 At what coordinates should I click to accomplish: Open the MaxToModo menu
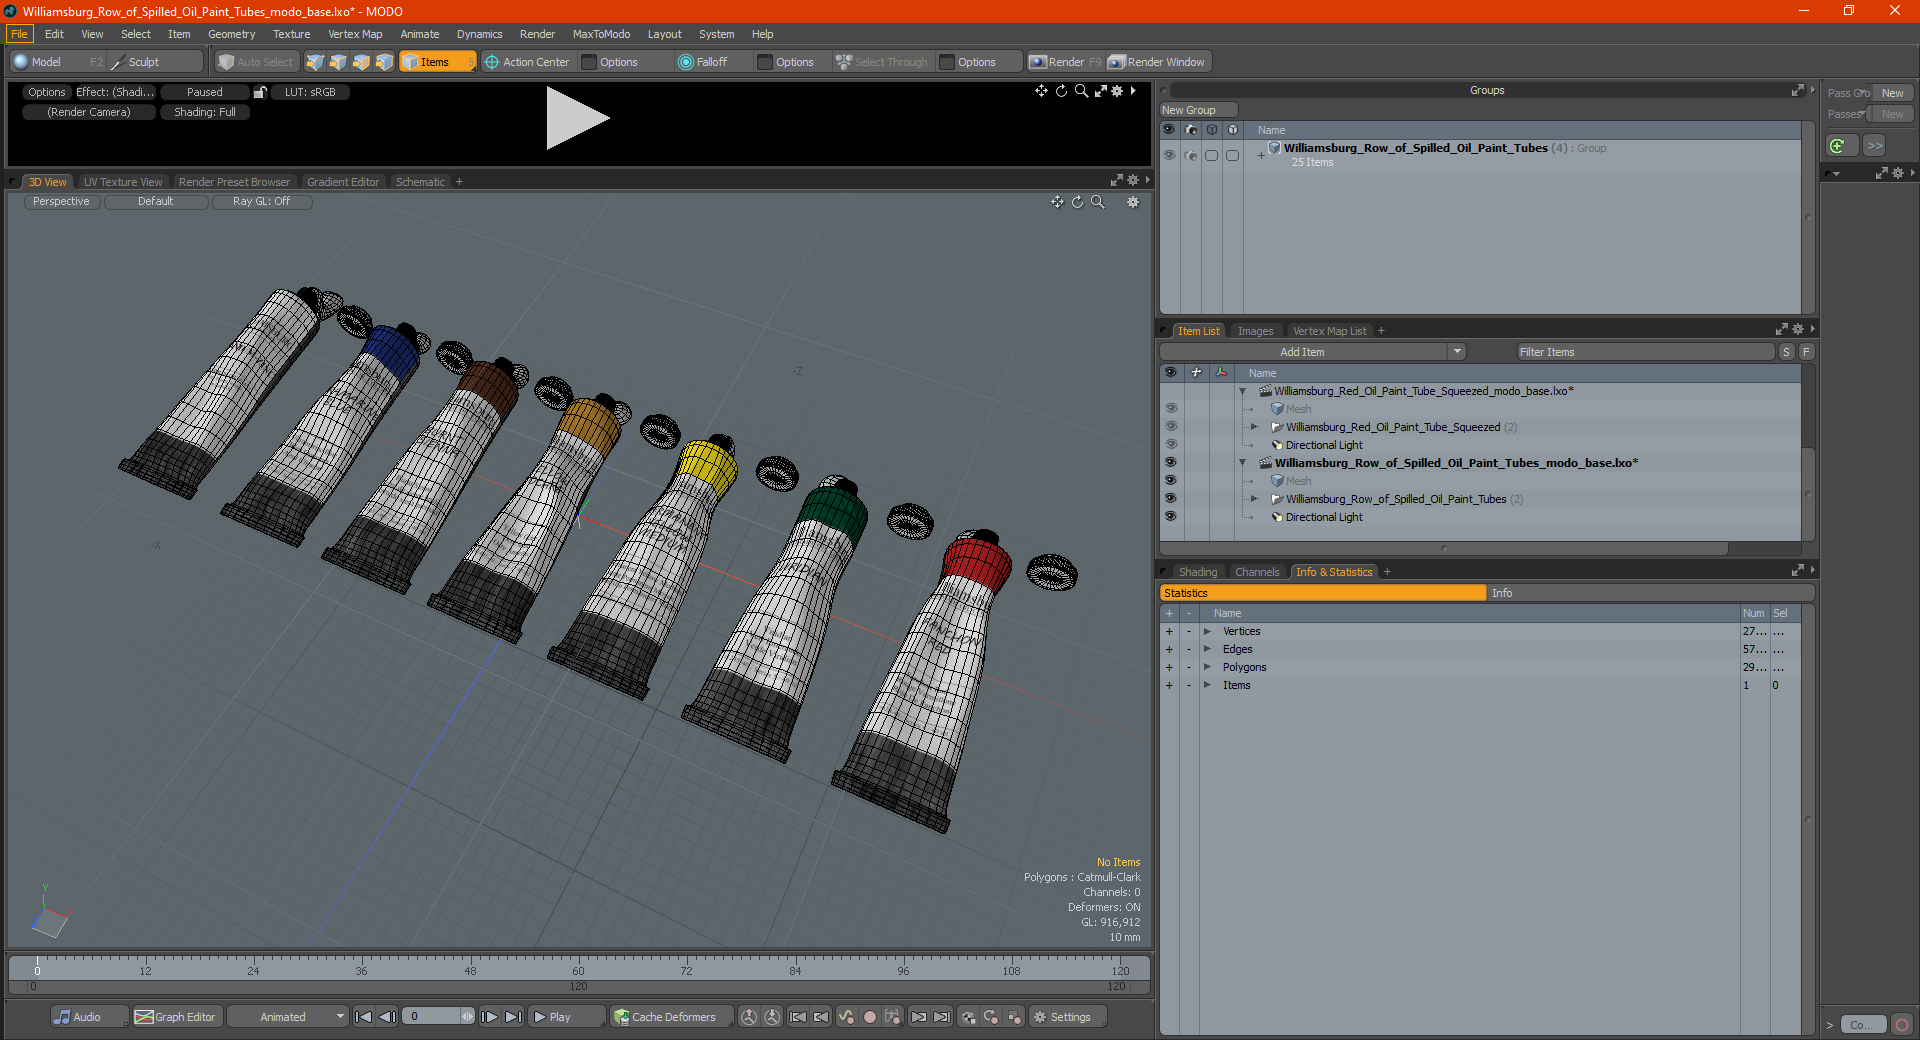tap(601, 34)
